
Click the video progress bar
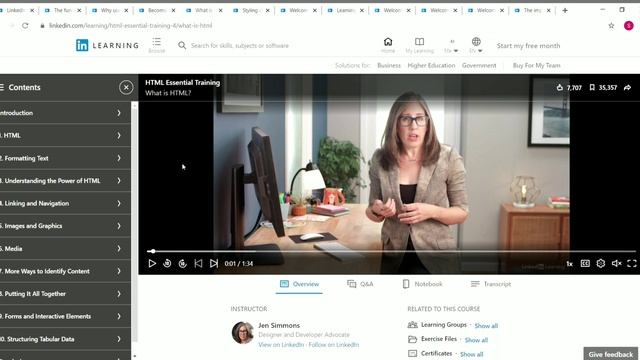pos(391,251)
